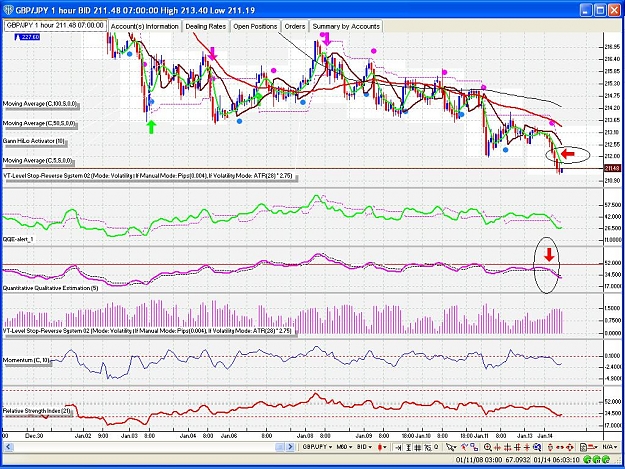The image size is (625, 469).
Task: Select the GBP/JPY 1 hour chart tab
Action: [55, 25]
